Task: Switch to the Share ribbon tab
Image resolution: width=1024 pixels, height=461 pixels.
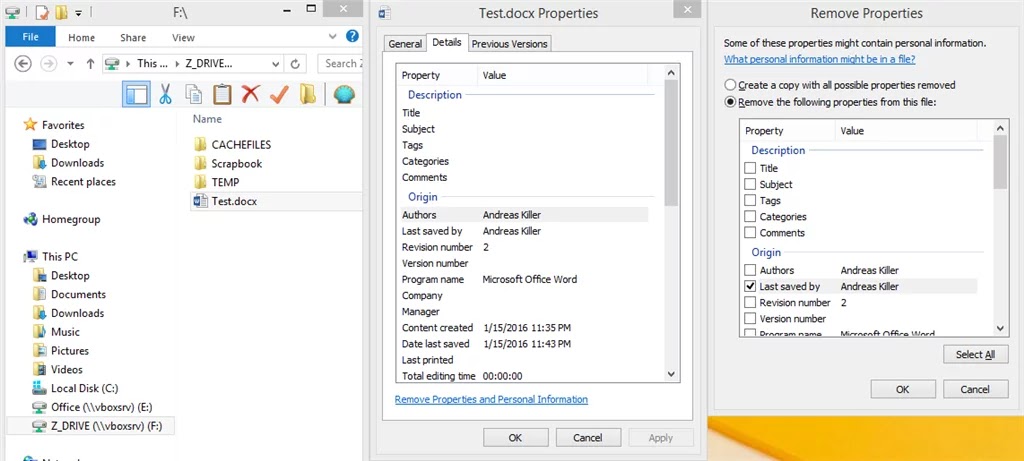Action: (x=133, y=38)
